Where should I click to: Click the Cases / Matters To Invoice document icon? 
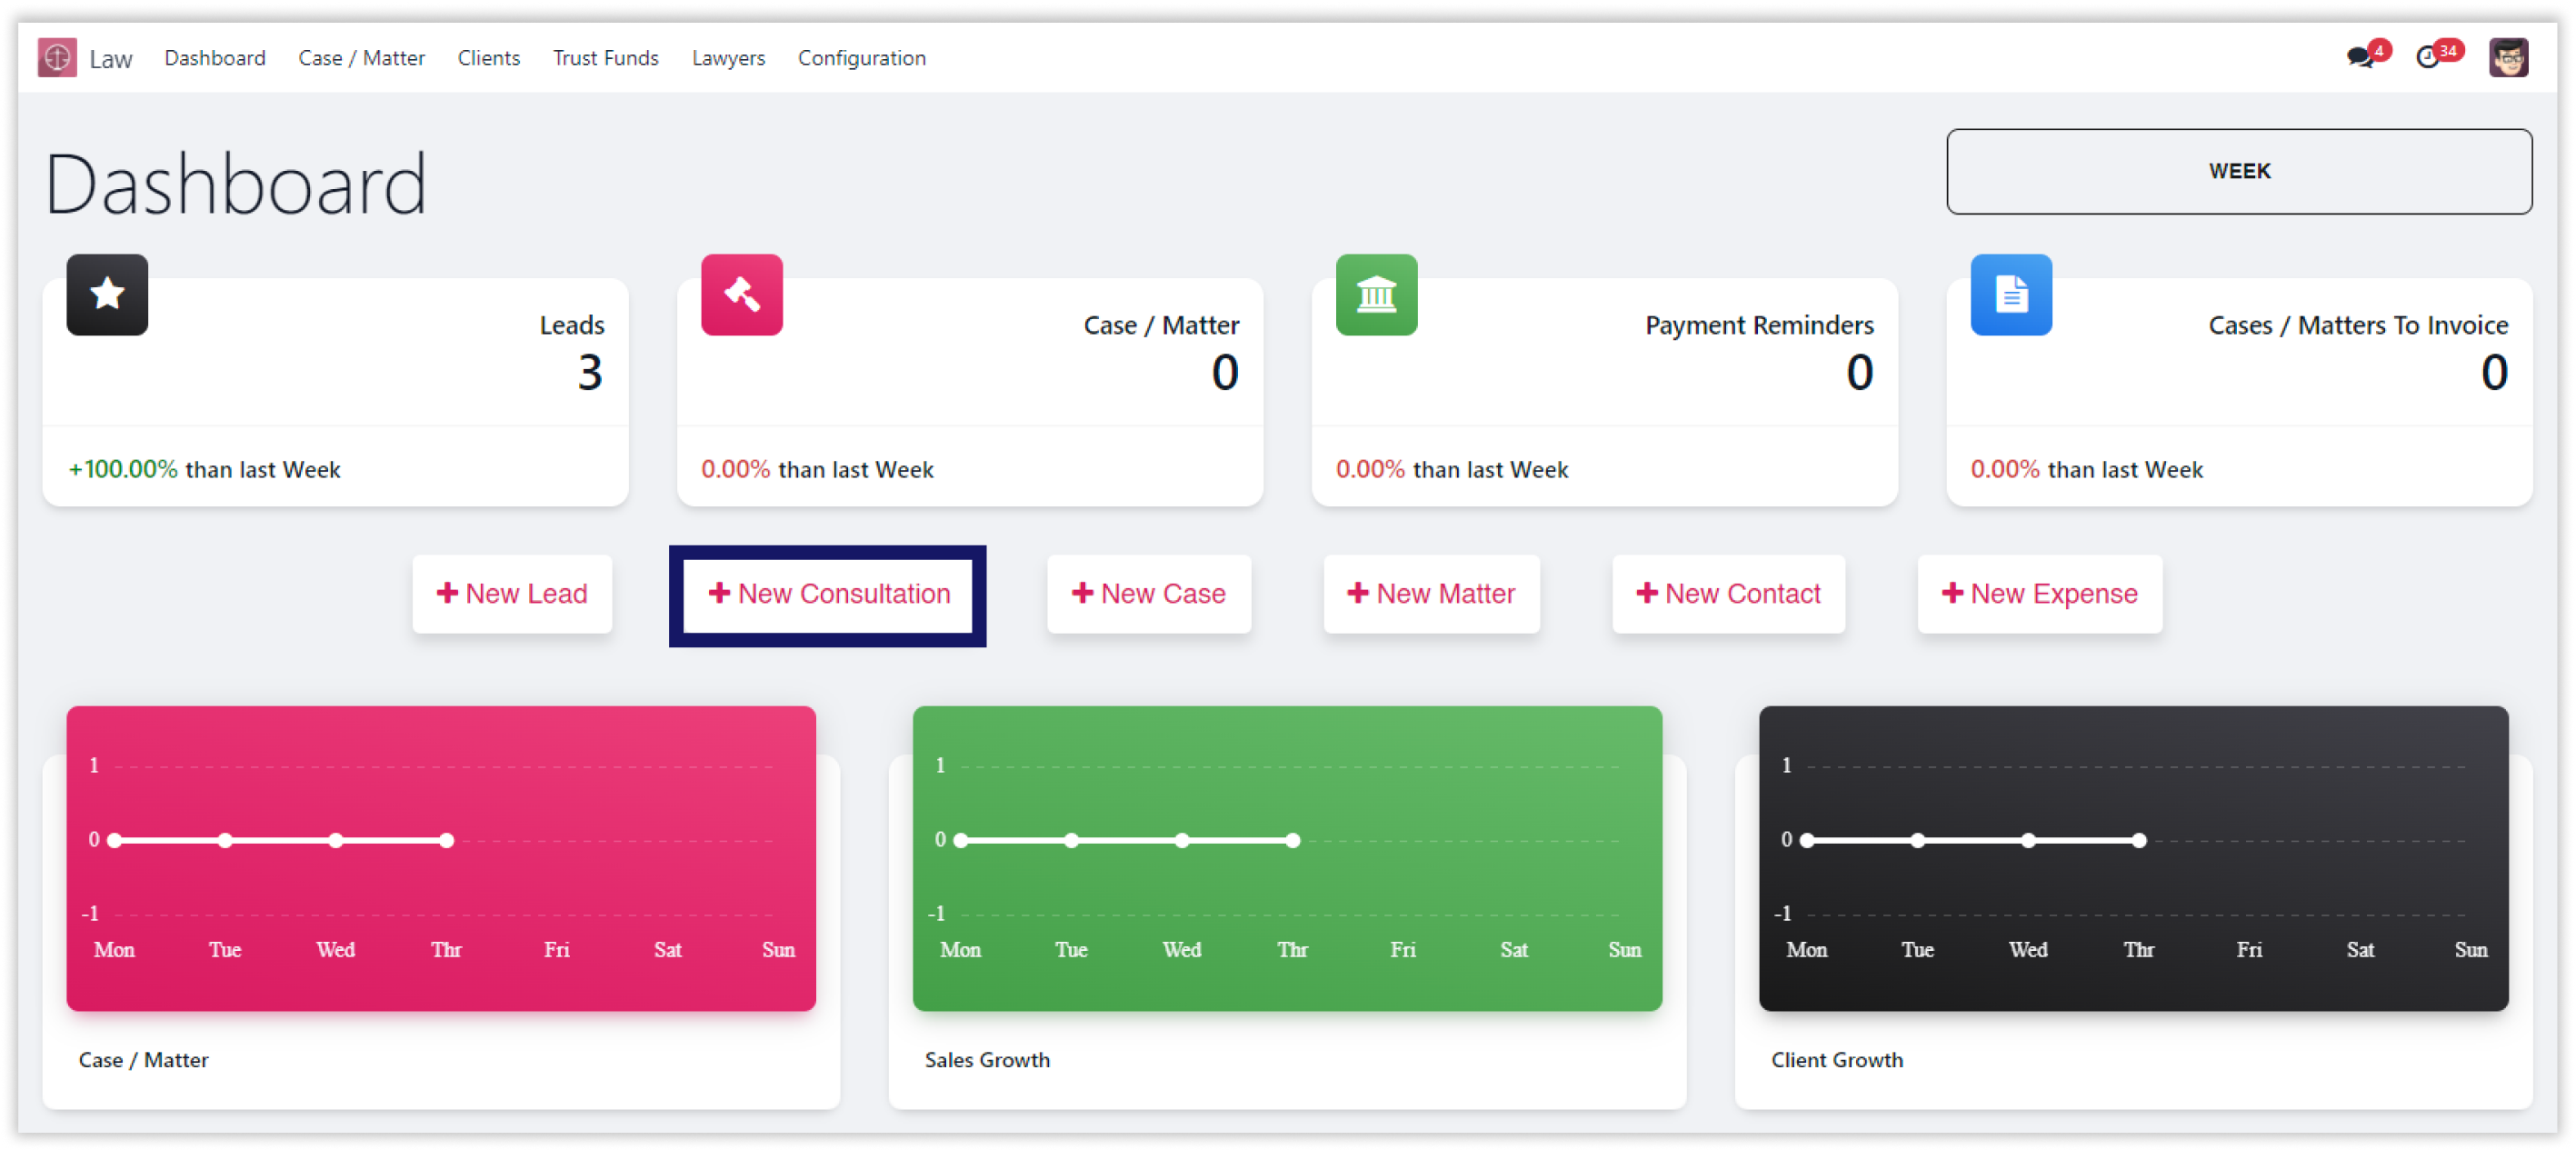click(x=2011, y=294)
